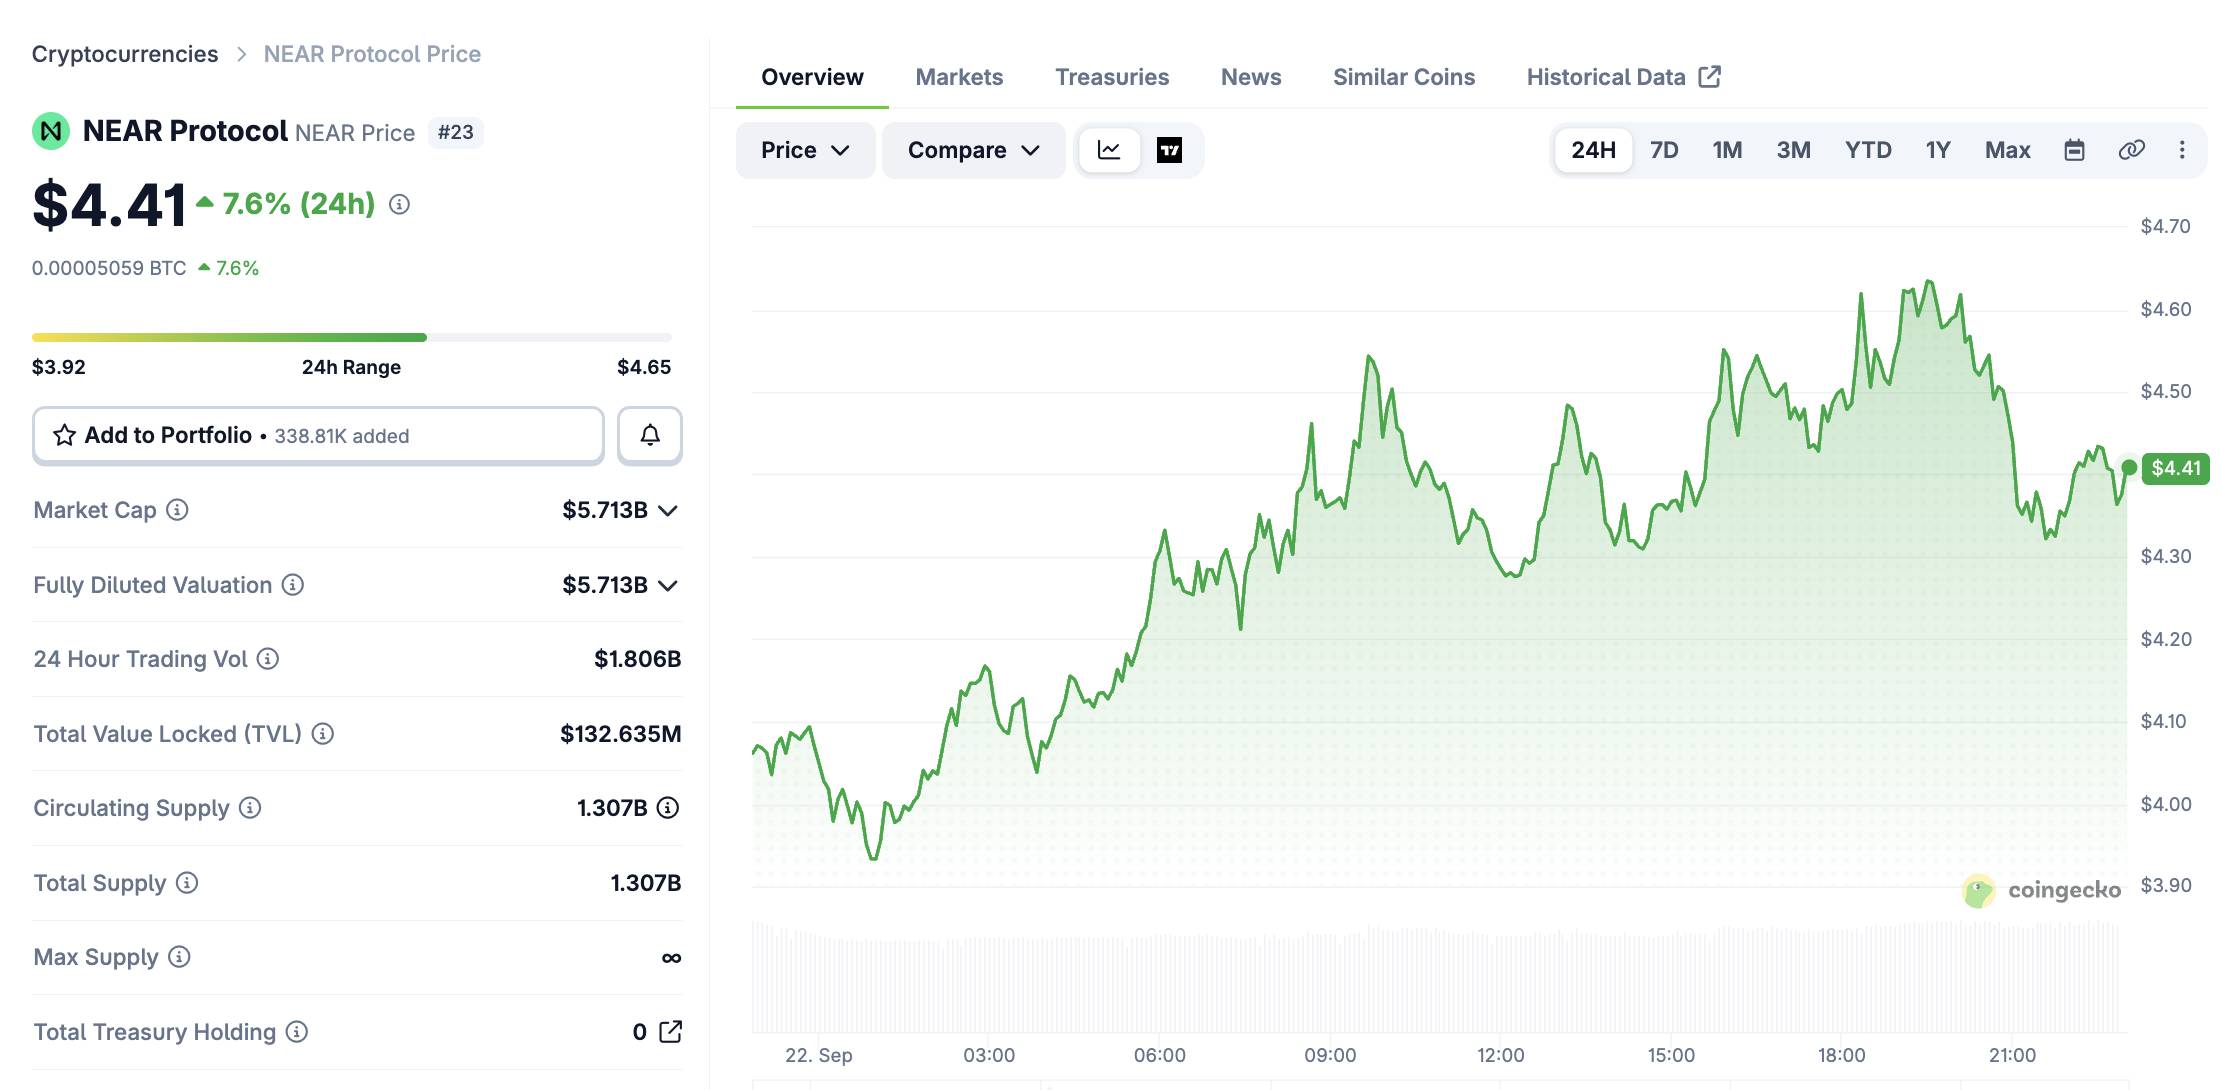Click the $3.92 range low value
Viewport: 2222px width, 1090px height.
59,367
